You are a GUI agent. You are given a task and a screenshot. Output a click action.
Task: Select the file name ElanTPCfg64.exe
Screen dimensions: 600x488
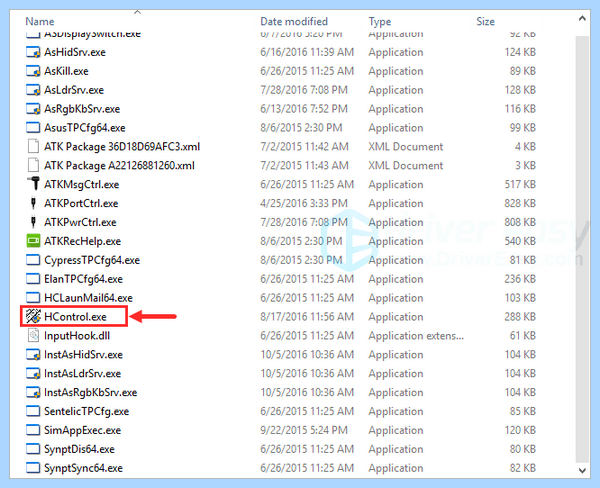tap(83, 279)
